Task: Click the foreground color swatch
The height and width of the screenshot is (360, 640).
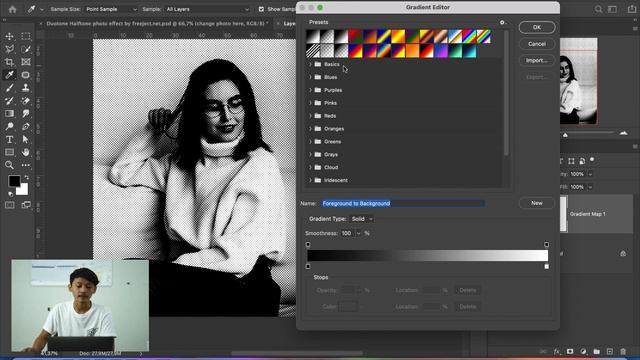Action: point(14,180)
